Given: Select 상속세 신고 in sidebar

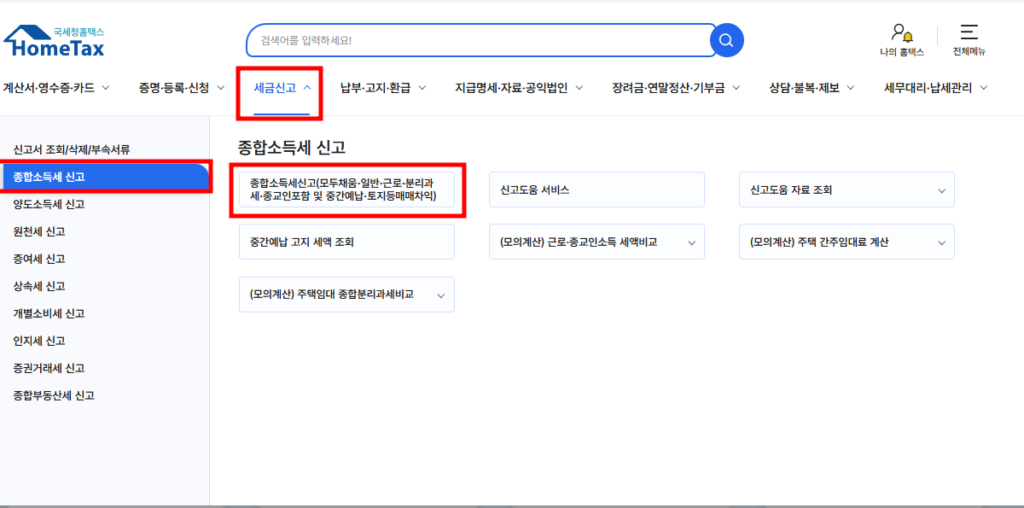Looking at the screenshot, I should pyautogui.click(x=39, y=286).
